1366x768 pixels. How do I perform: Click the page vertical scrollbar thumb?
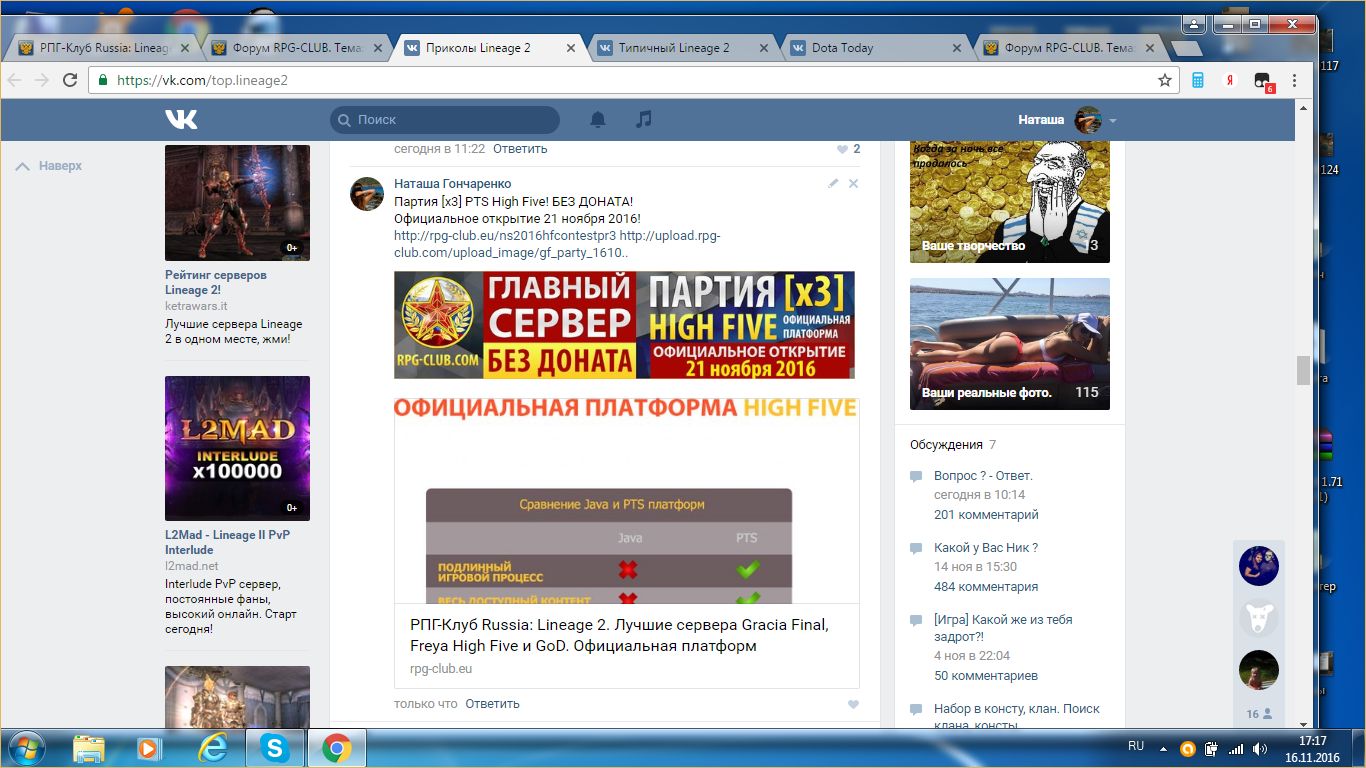tap(1302, 370)
